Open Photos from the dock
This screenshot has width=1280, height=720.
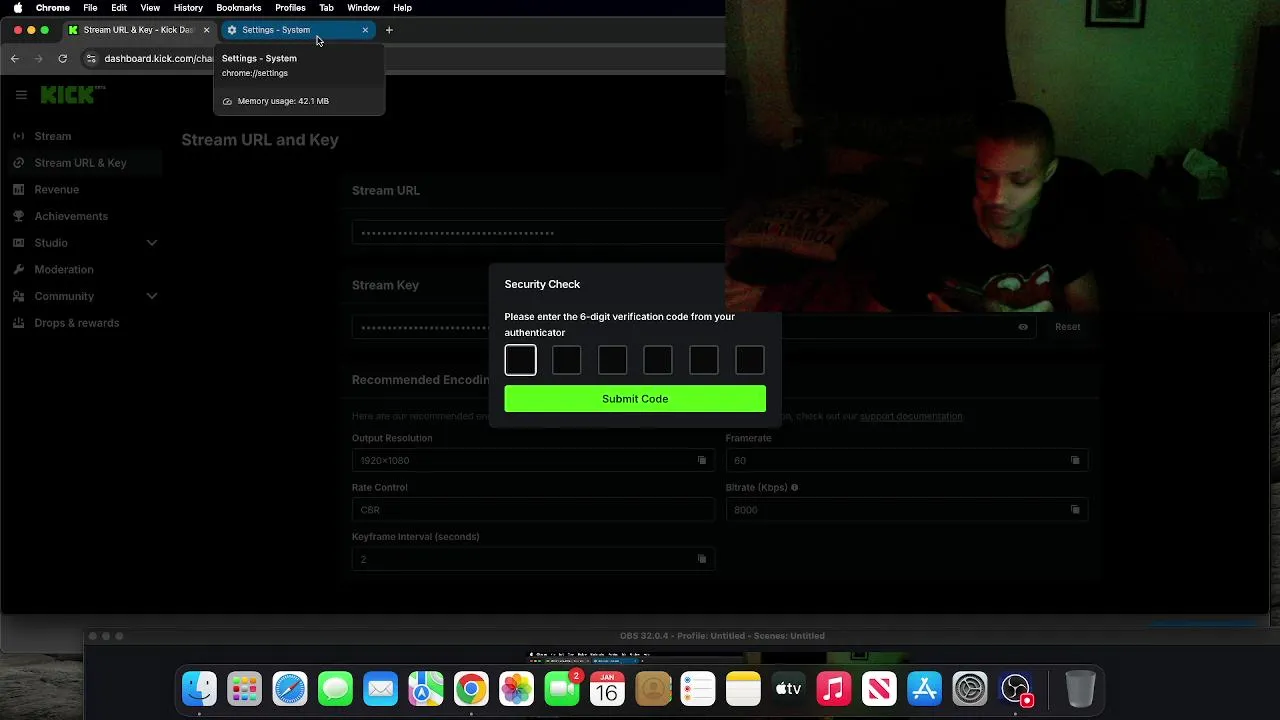(x=517, y=689)
